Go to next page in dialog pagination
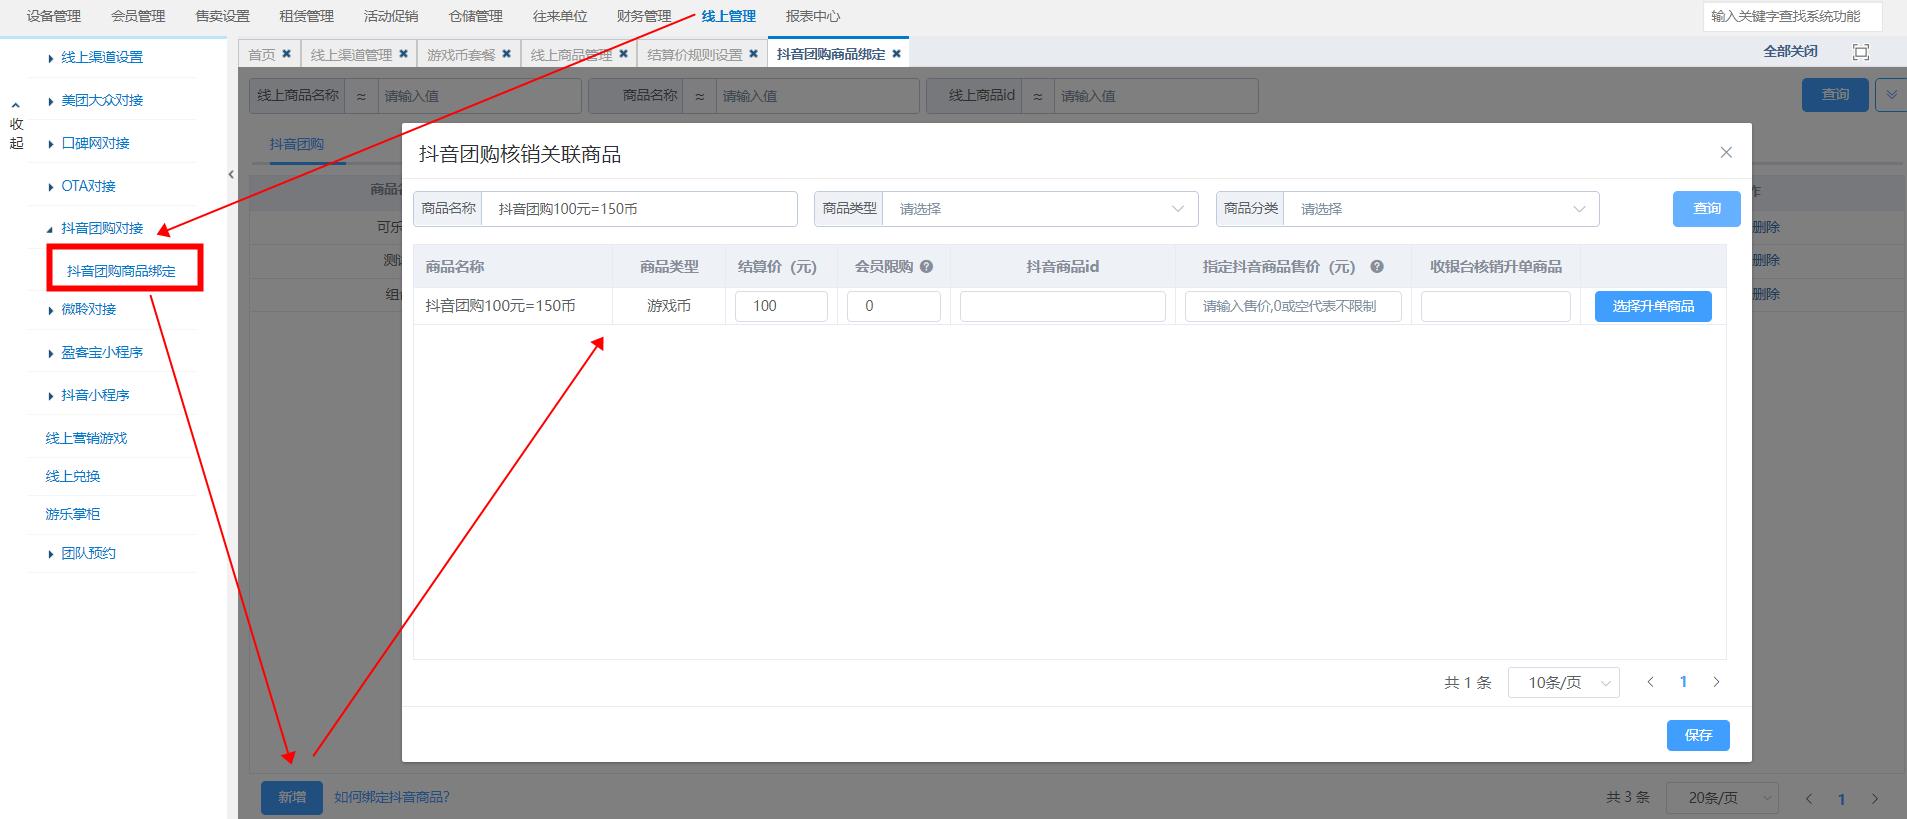 (1717, 682)
